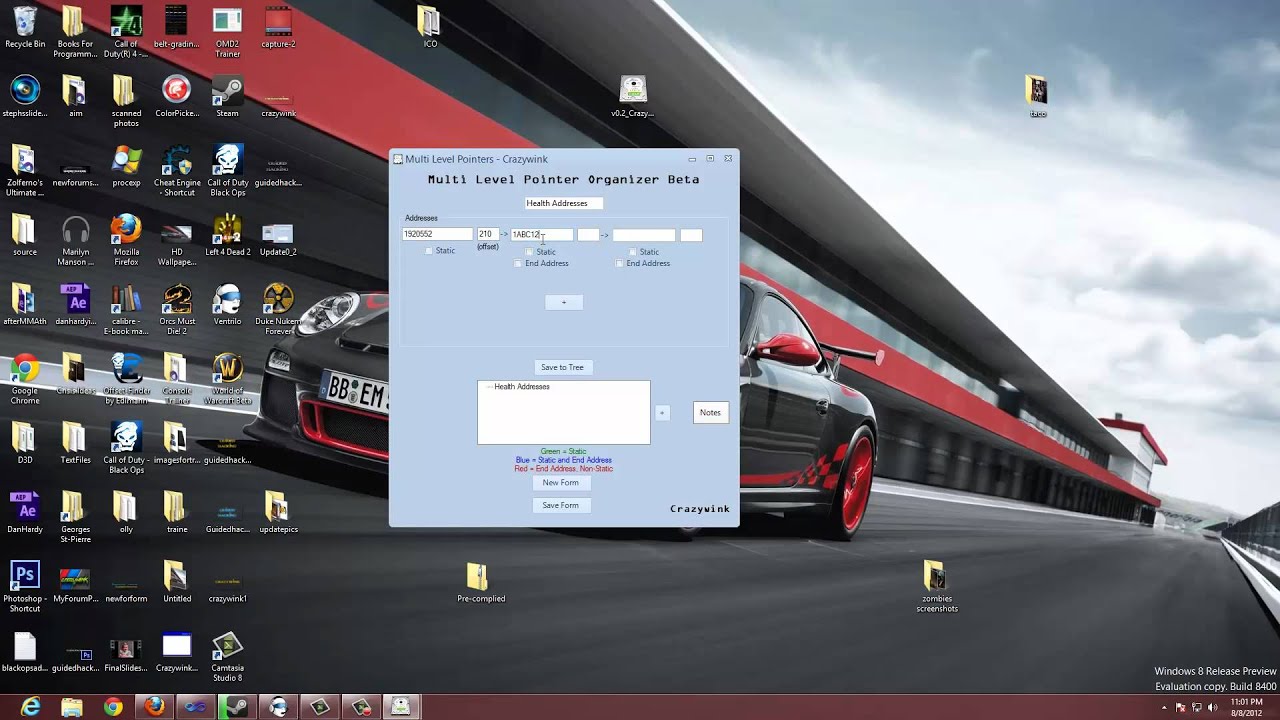Click the Notes button
The width and height of the screenshot is (1280, 720).
click(x=710, y=412)
